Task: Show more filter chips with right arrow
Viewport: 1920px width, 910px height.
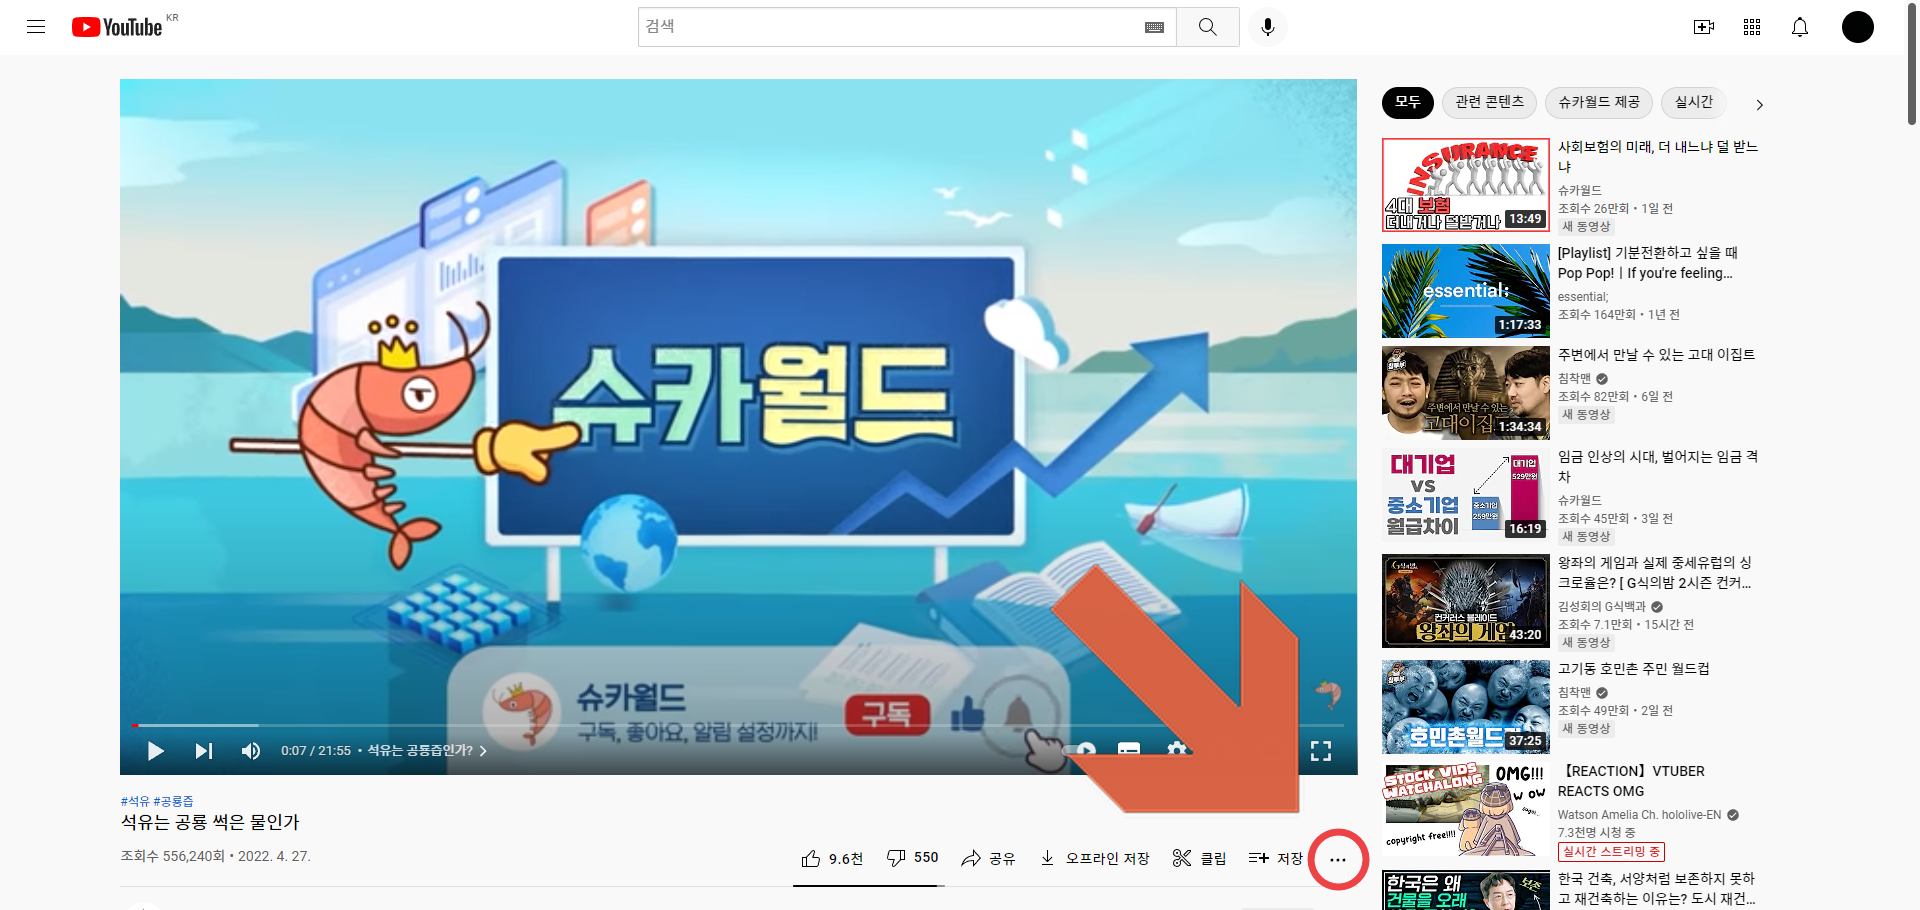Action: (x=1759, y=104)
